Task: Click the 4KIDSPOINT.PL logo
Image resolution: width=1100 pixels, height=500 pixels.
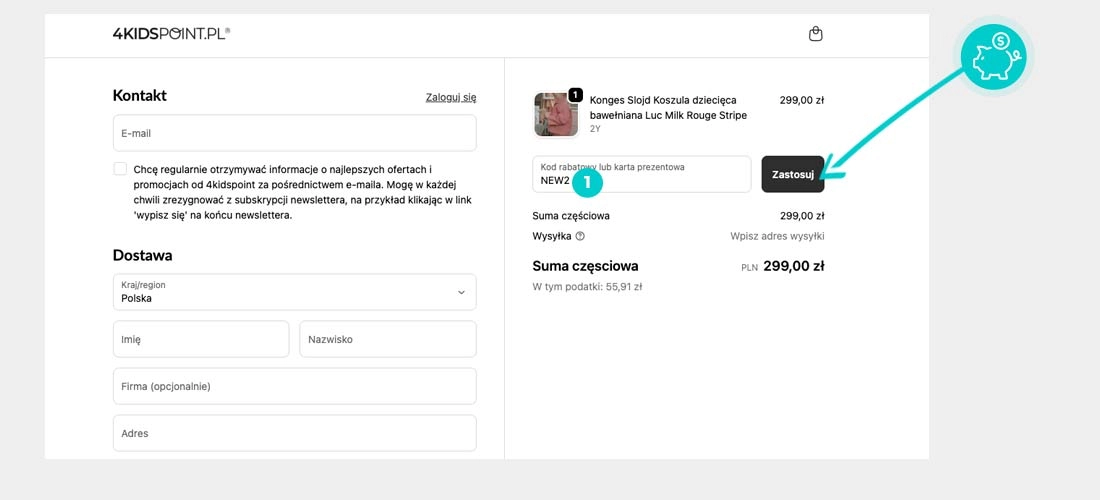Action: (171, 34)
